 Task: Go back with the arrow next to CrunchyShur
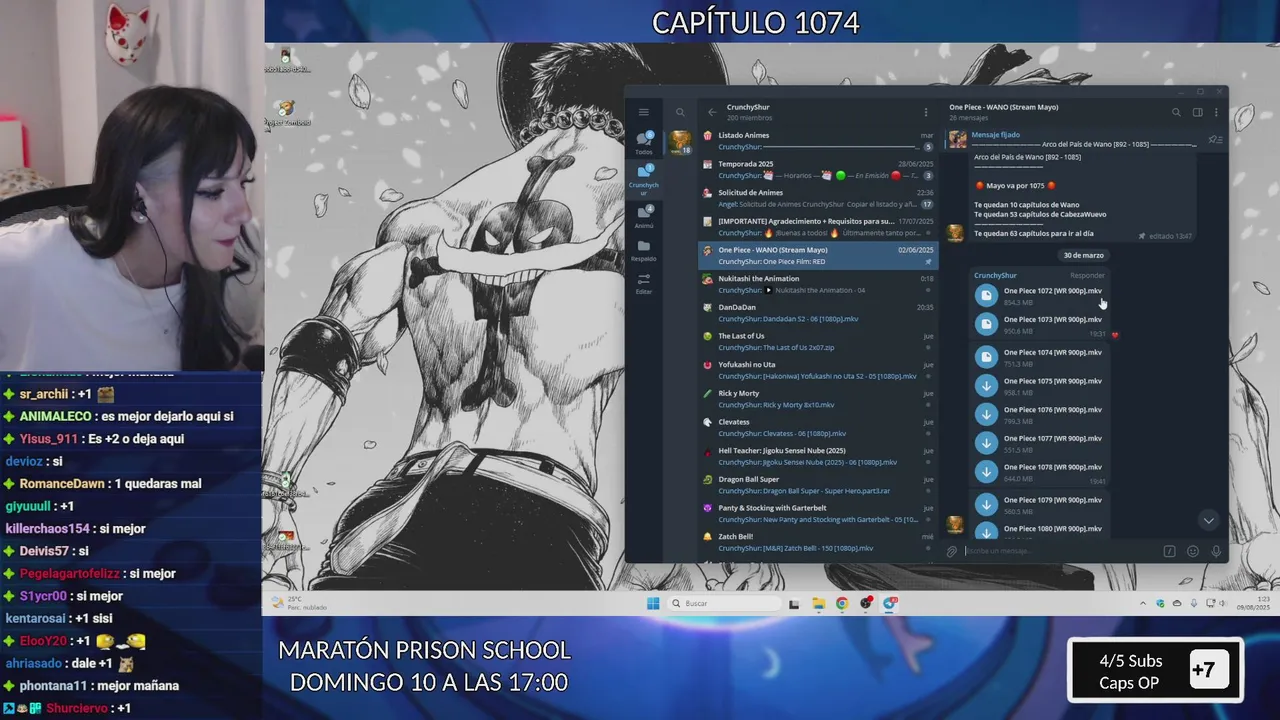(712, 112)
